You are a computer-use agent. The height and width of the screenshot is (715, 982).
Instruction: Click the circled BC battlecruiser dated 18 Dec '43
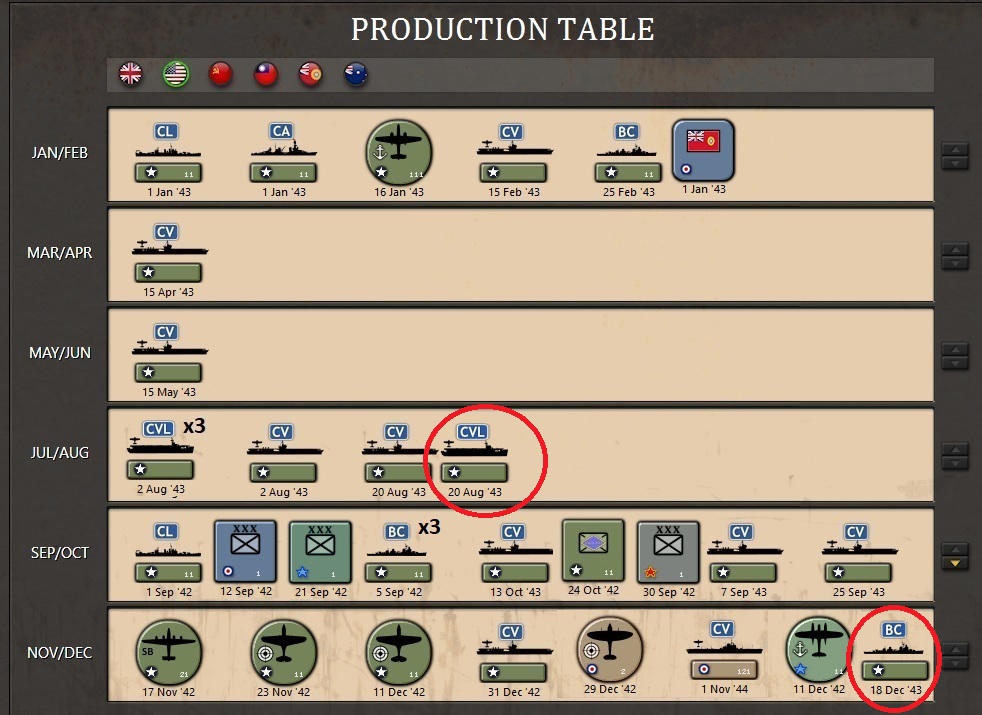[x=895, y=655]
